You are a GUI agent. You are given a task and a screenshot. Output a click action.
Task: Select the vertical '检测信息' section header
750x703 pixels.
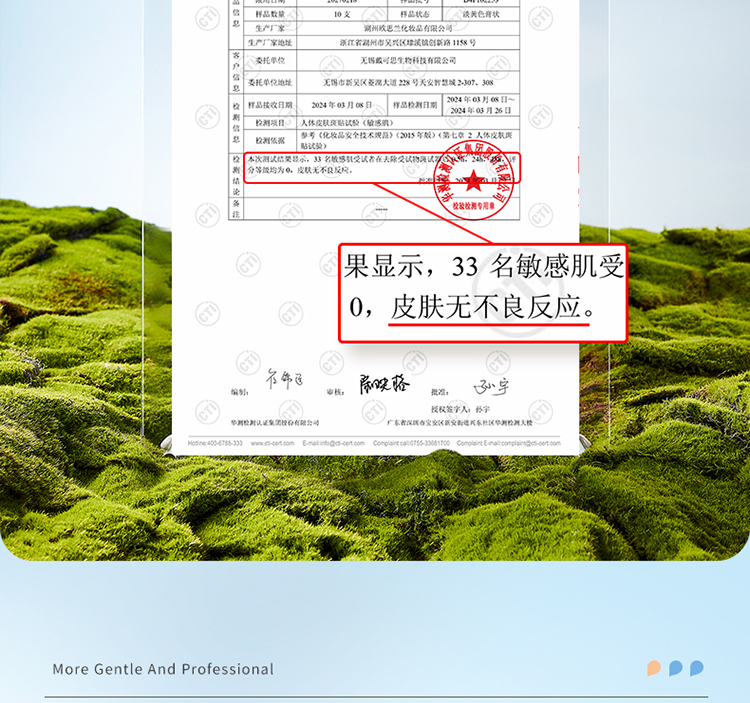(236, 123)
